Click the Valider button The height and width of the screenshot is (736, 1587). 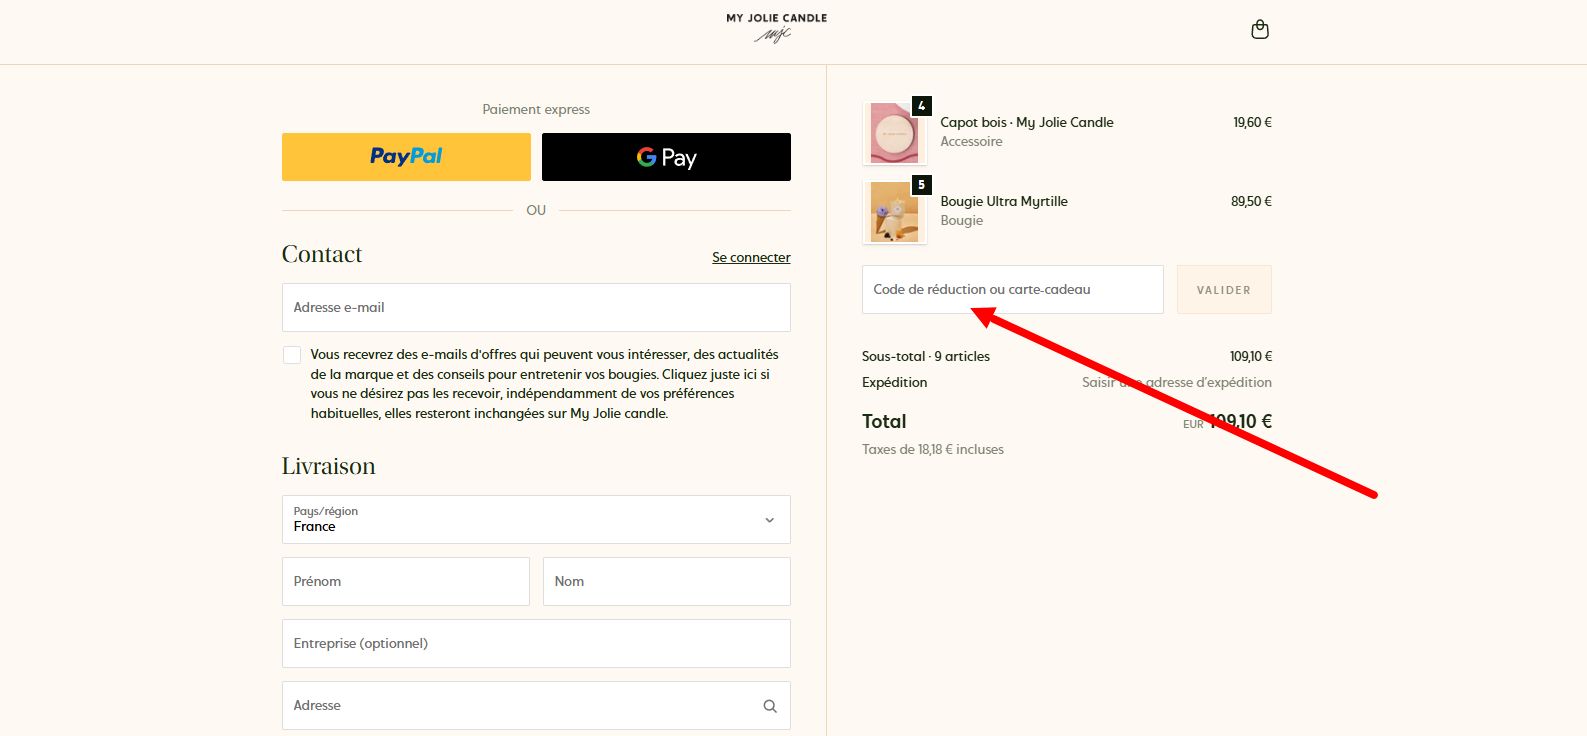pos(1224,289)
